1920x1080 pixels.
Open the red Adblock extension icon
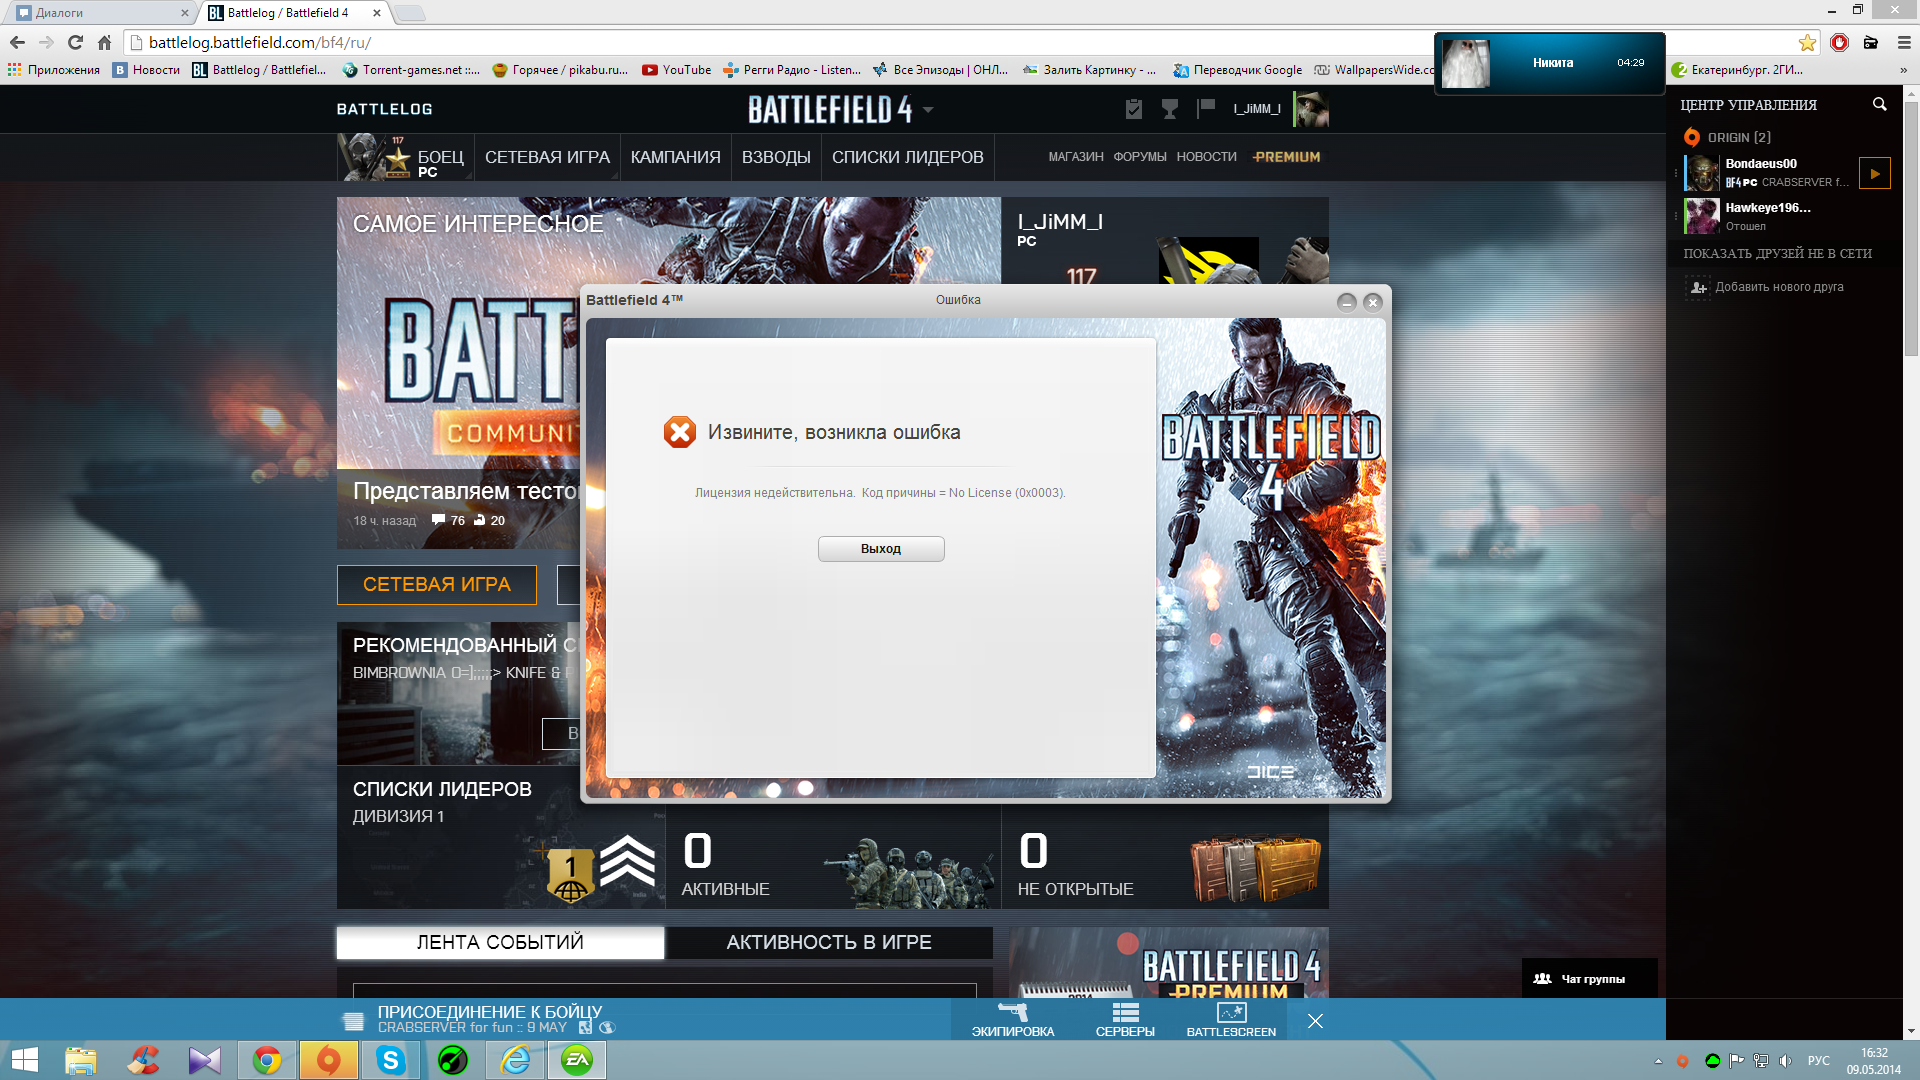click(1839, 42)
